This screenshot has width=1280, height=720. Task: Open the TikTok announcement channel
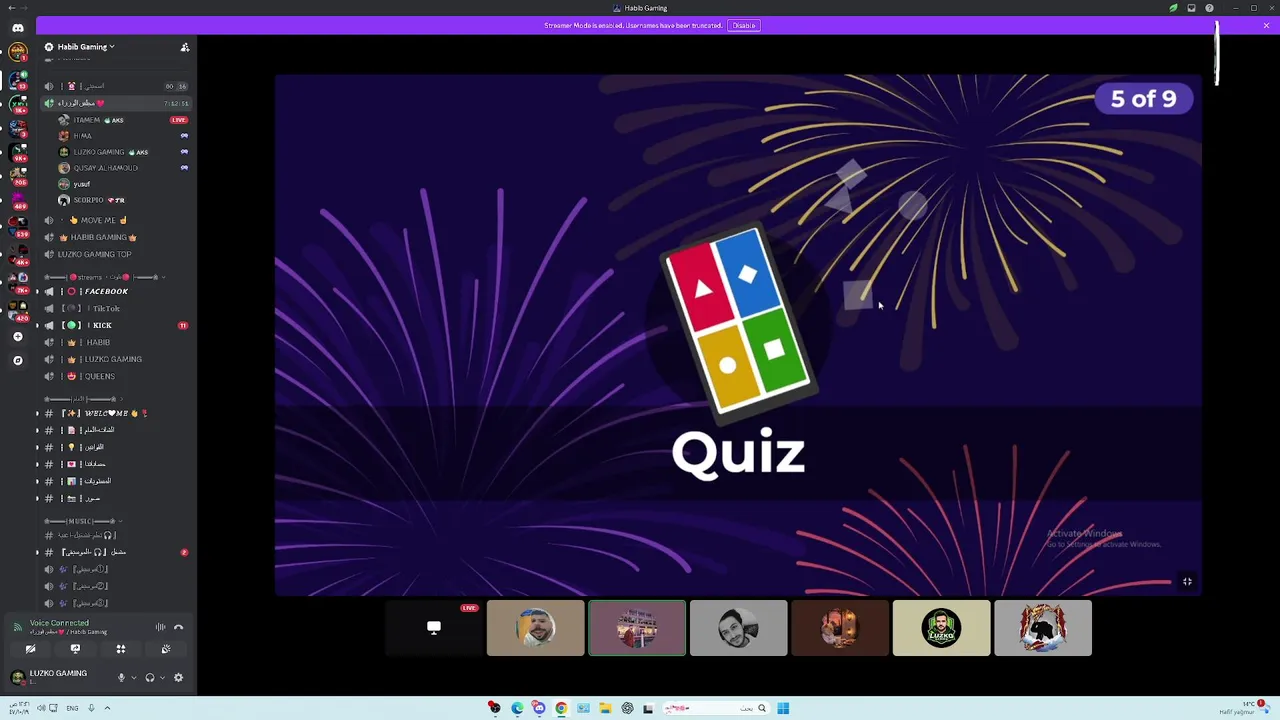tap(104, 308)
